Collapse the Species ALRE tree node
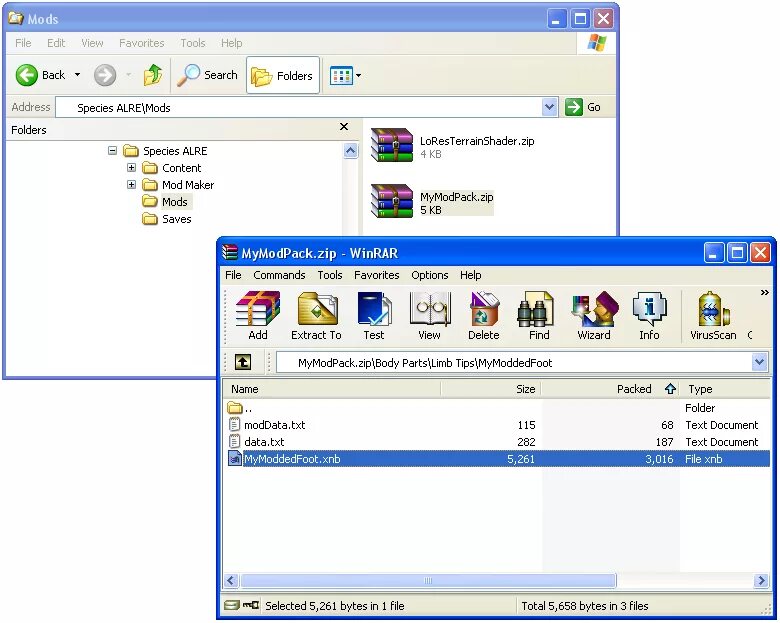Screen dimensions: 780x623 [112, 150]
